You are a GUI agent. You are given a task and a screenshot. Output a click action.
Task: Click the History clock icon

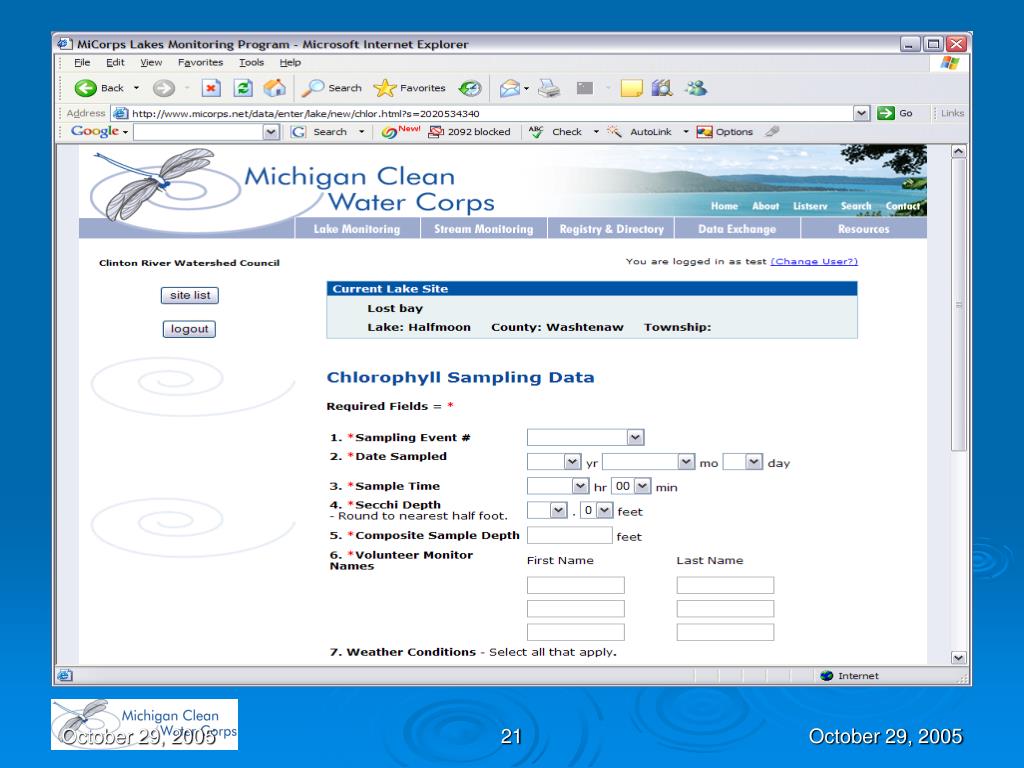click(470, 88)
